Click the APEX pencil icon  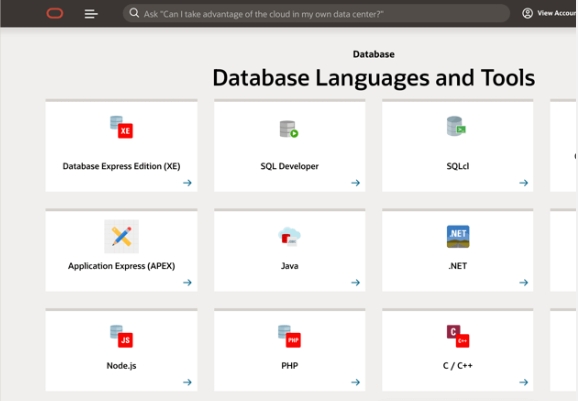tap(121, 236)
